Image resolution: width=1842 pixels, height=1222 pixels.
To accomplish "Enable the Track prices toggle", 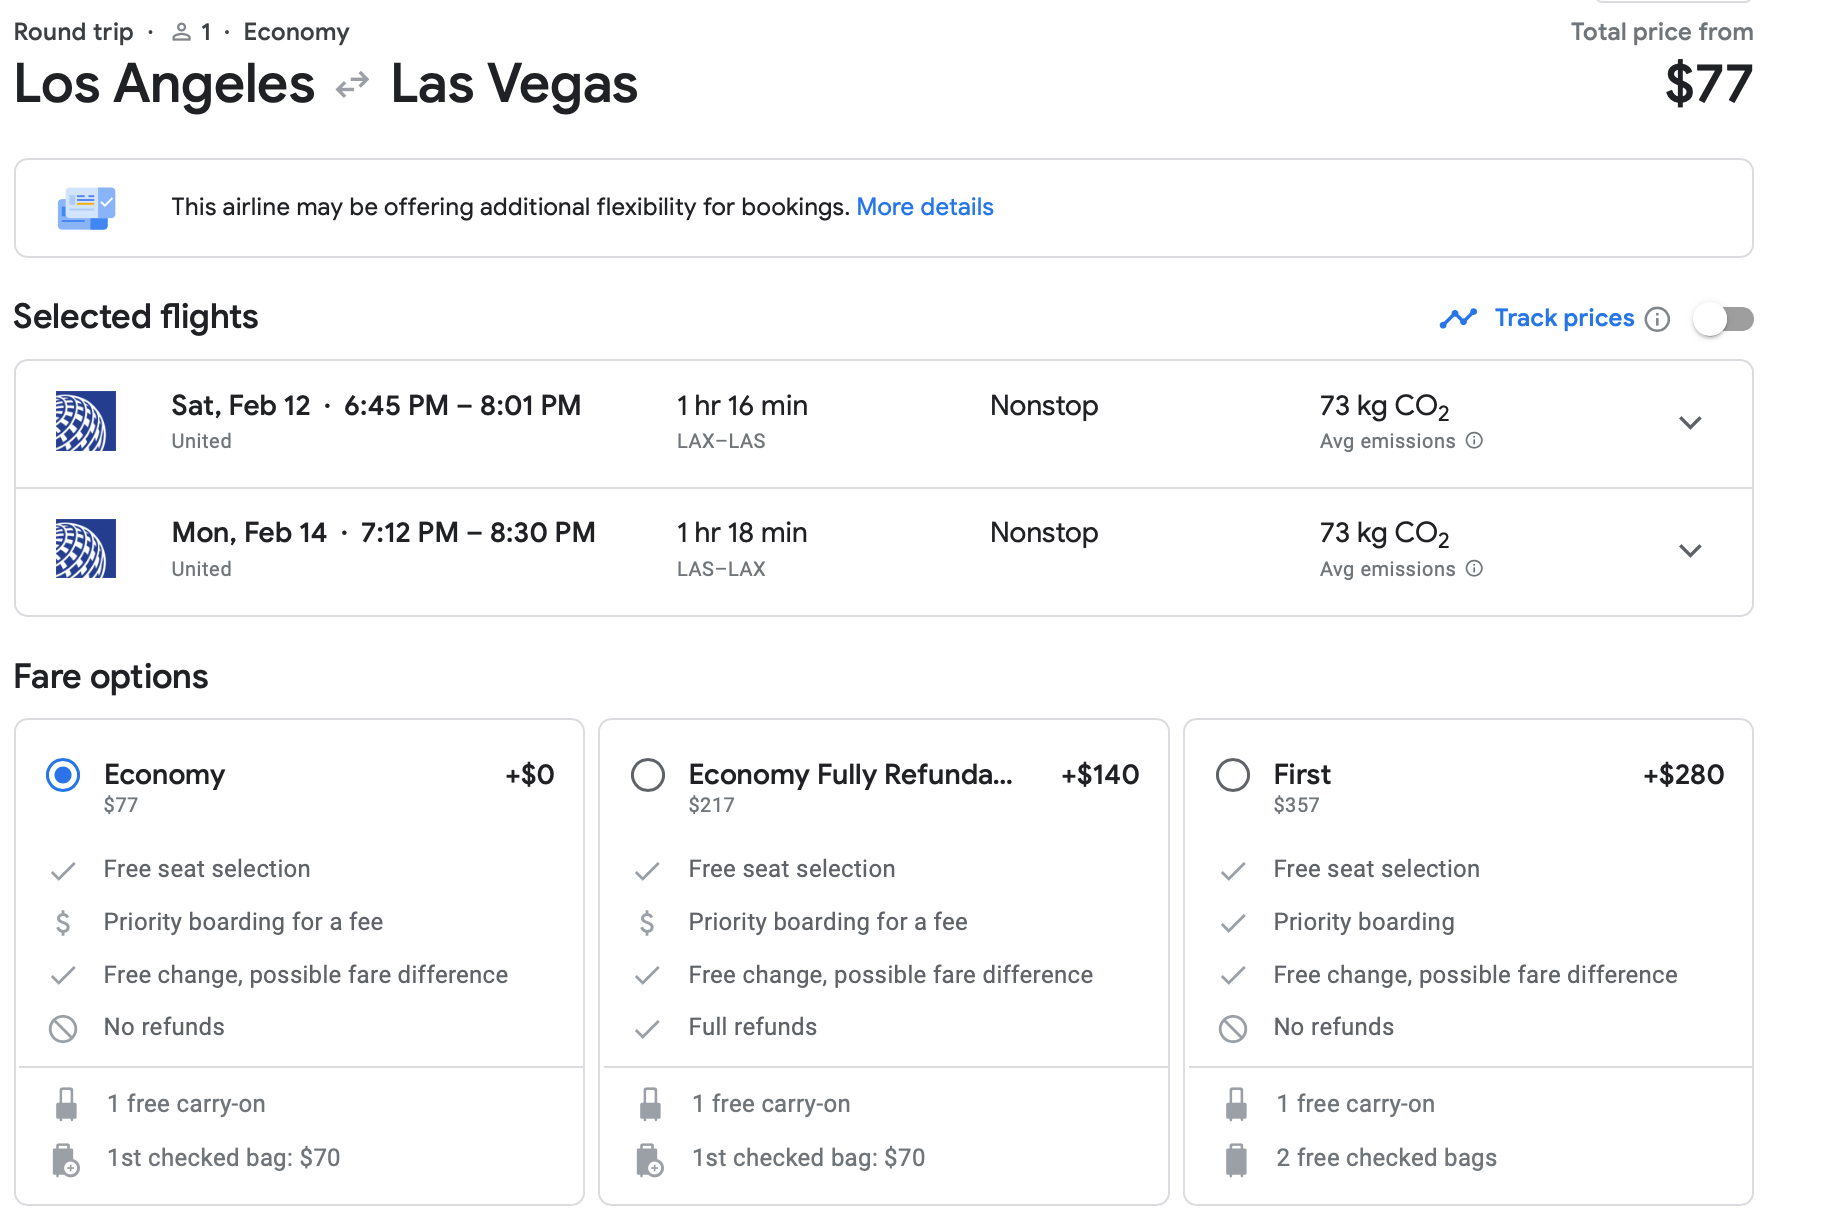I will (x=1723, y=319).
